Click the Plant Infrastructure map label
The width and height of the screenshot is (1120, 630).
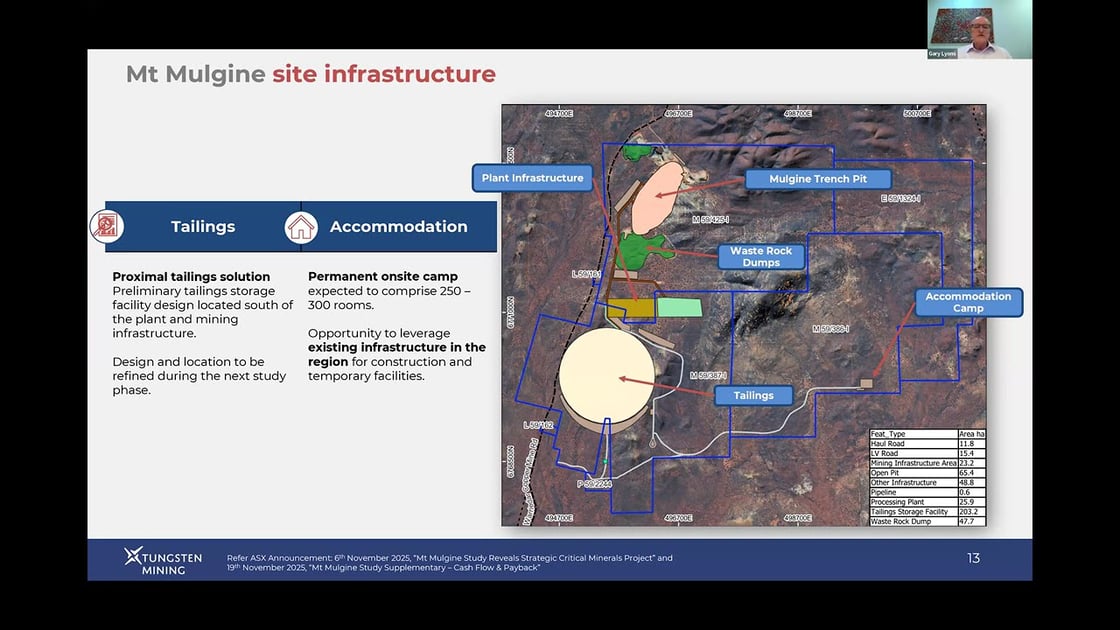tap(532, 178)
